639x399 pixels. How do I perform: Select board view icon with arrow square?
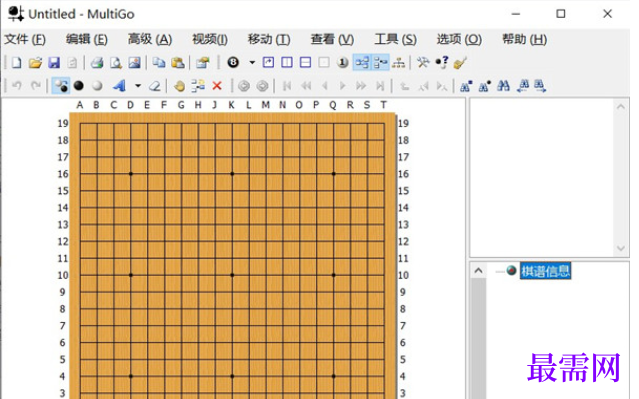tap(268, 62)
